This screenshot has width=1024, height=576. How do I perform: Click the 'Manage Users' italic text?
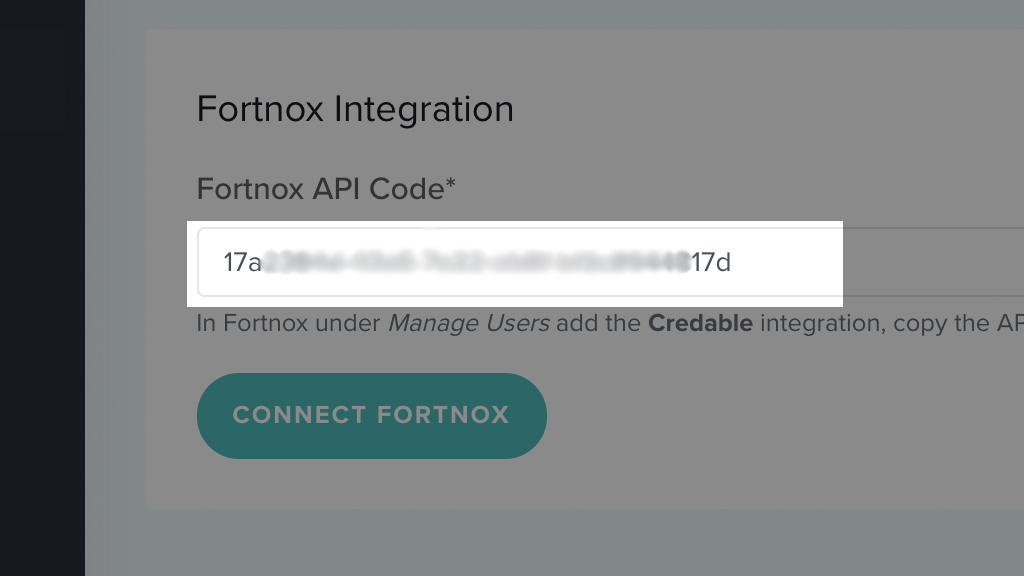[x=469, y=323]
